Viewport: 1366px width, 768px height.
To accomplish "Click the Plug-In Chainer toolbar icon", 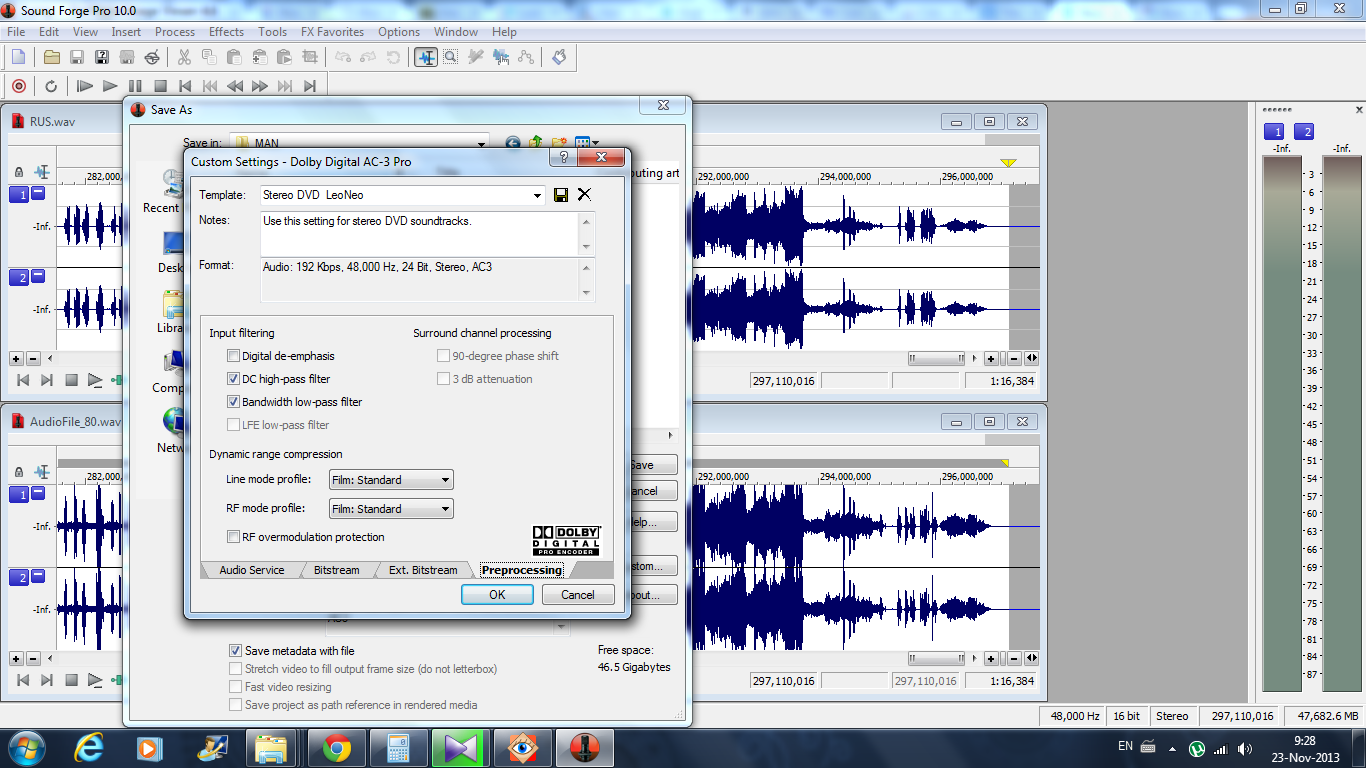I will (x=559, y=57).
